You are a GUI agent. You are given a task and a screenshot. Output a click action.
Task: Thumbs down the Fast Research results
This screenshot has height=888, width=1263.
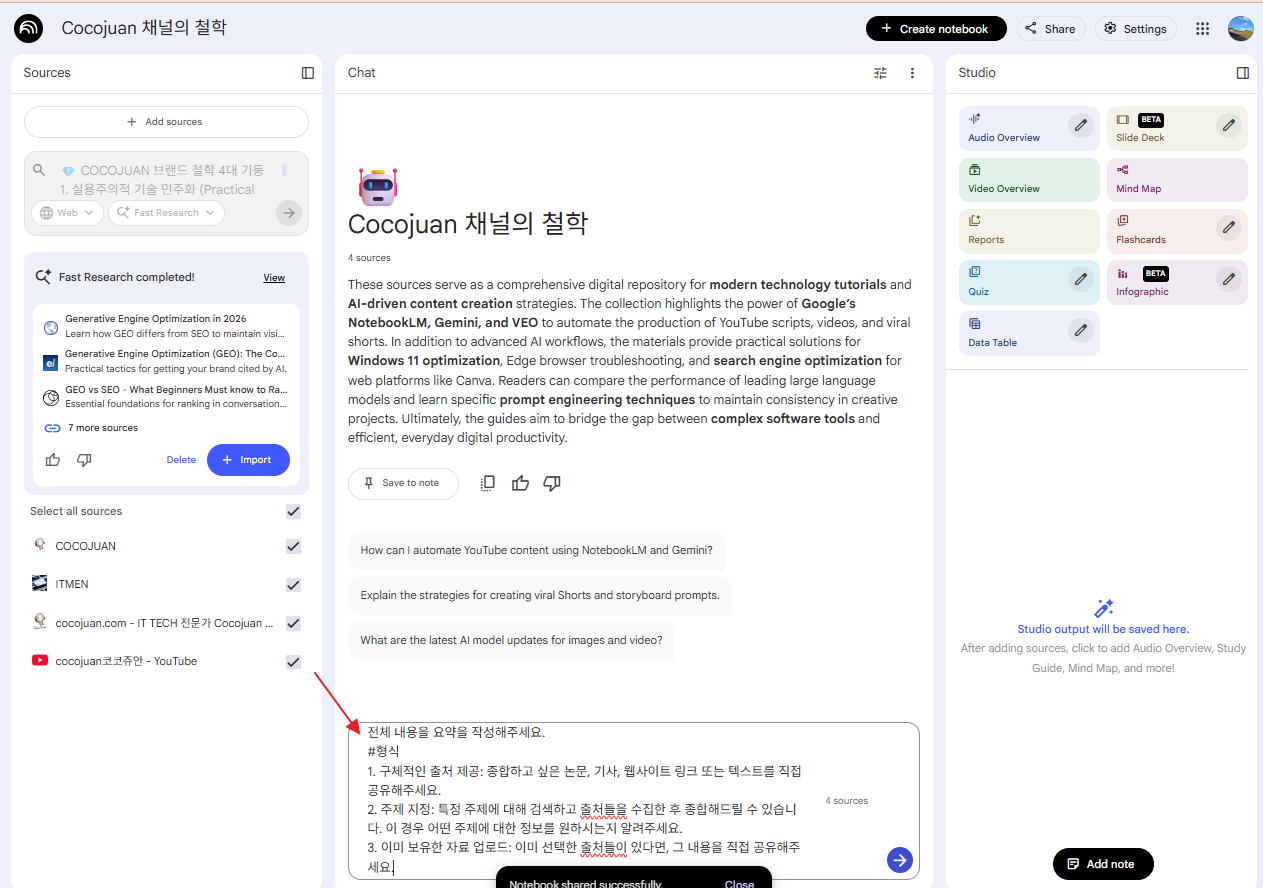click(84, 460)
